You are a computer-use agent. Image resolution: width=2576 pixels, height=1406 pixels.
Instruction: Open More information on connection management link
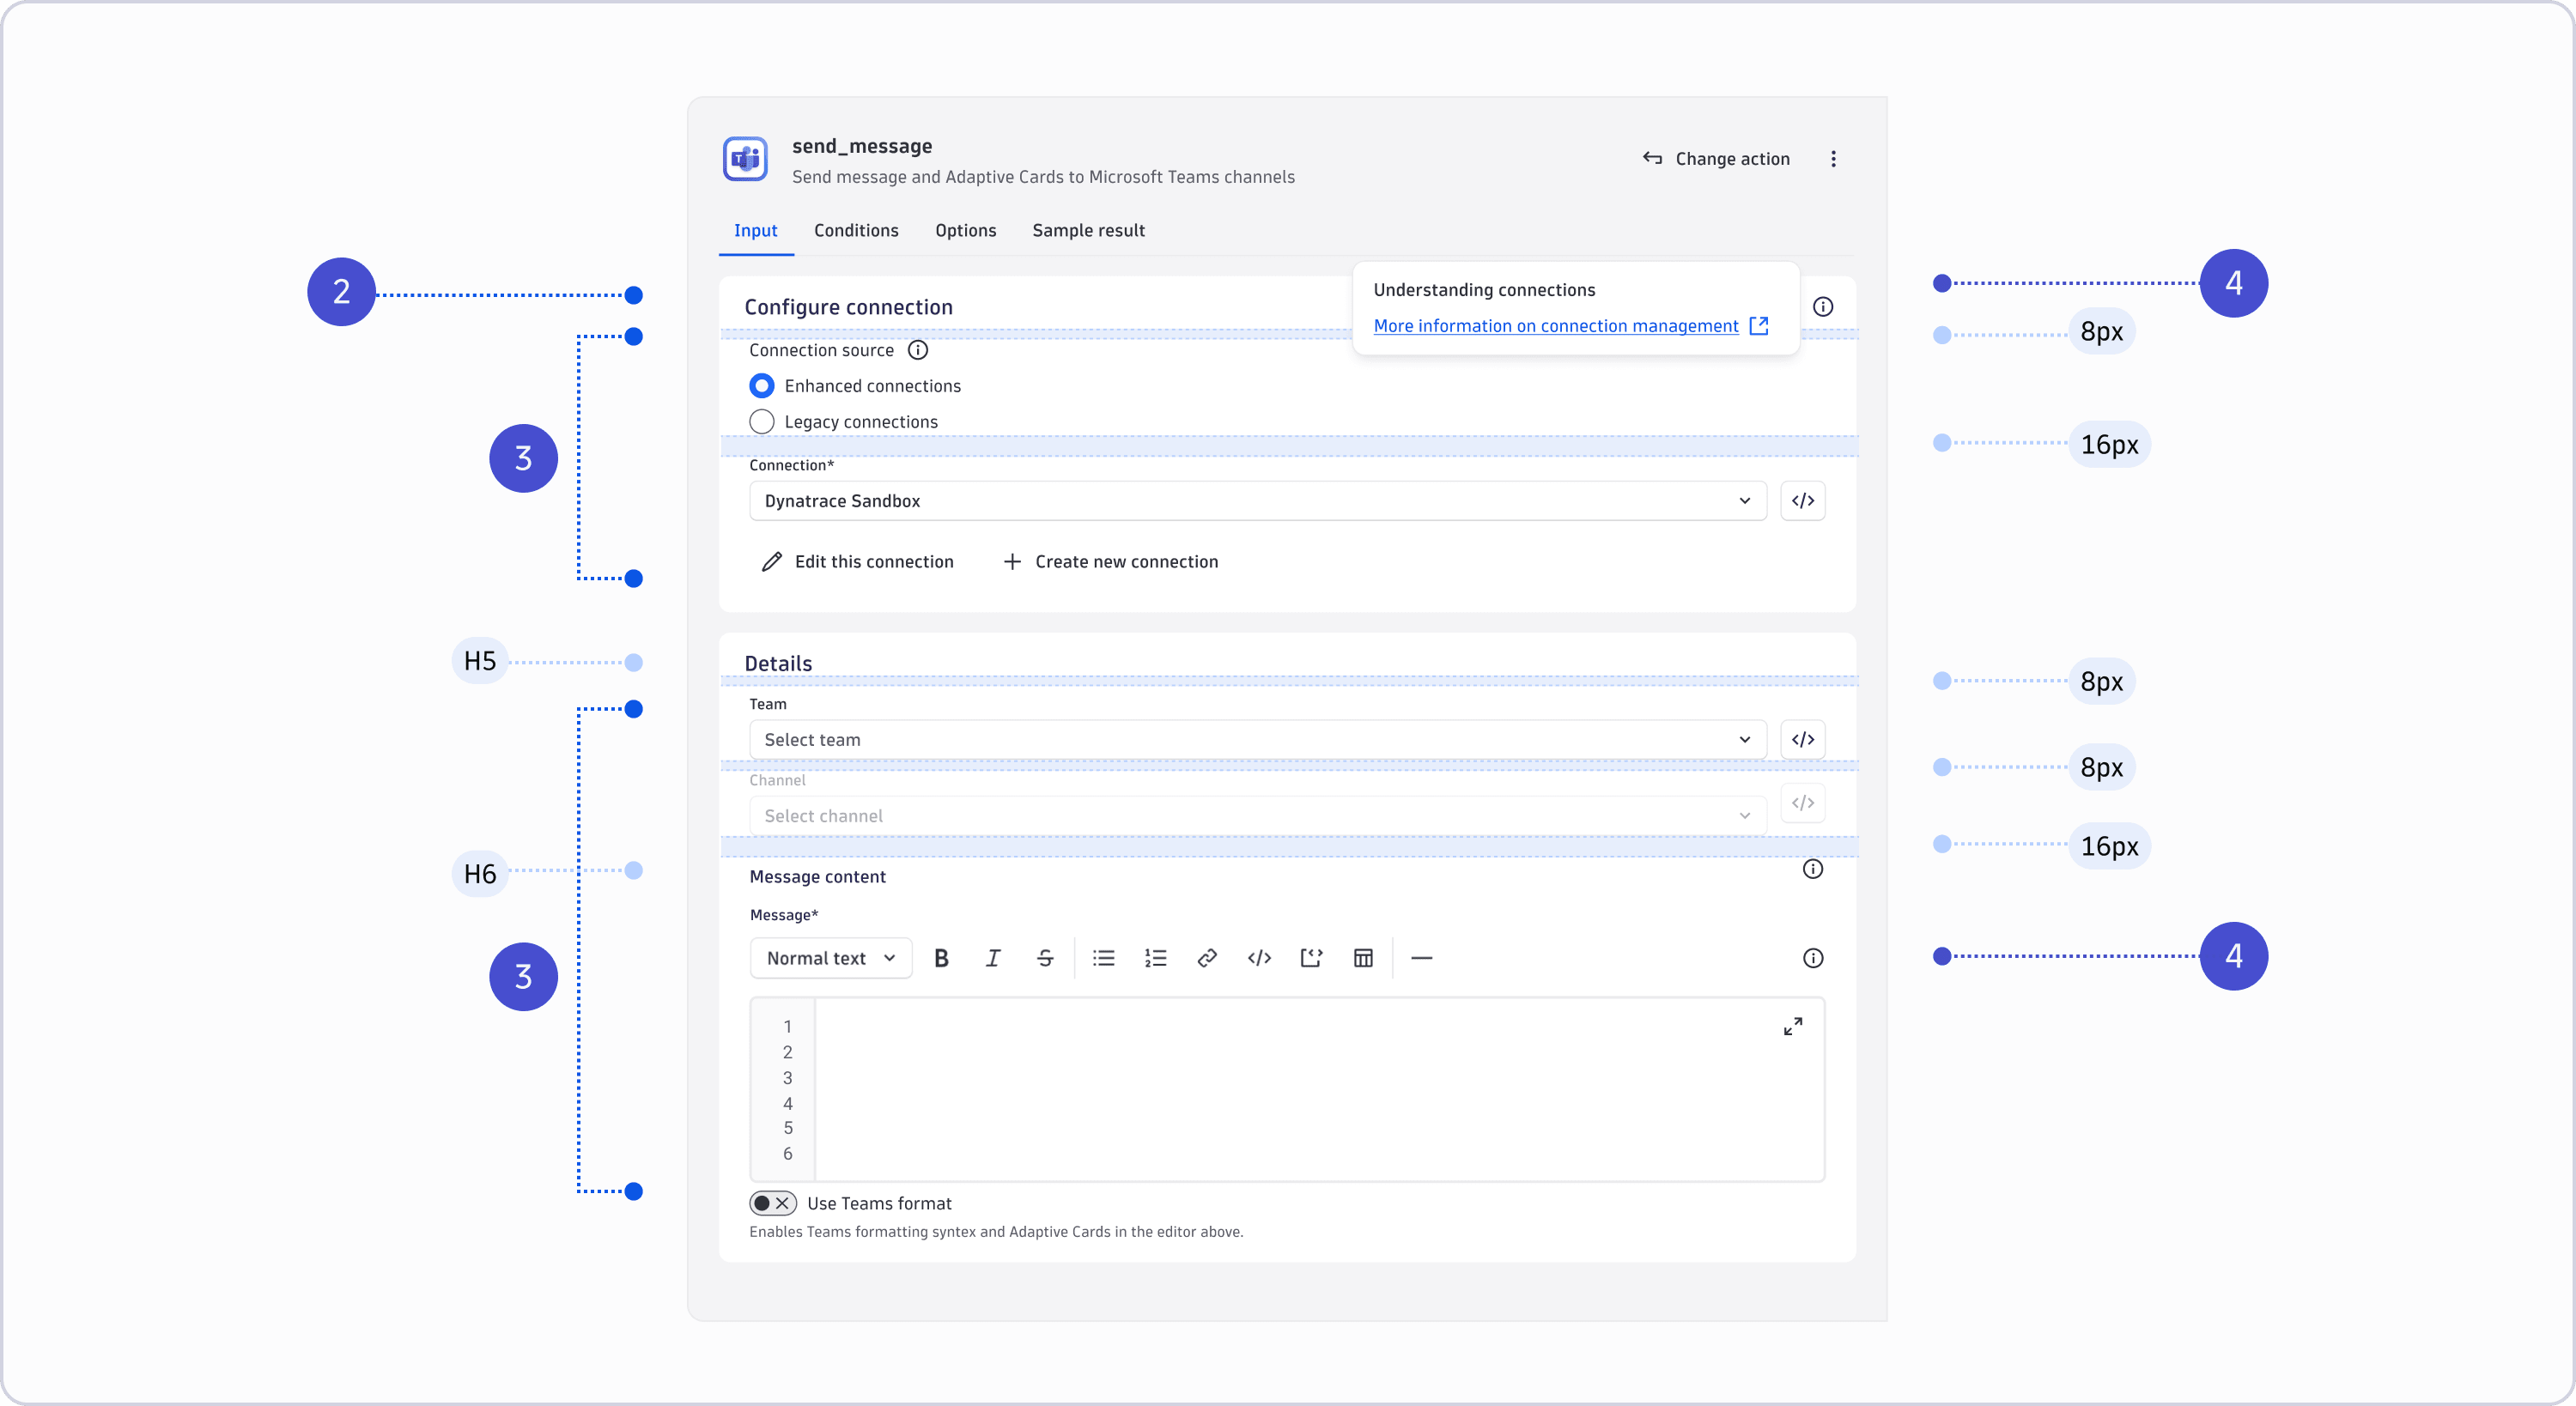pos(1571,326)
